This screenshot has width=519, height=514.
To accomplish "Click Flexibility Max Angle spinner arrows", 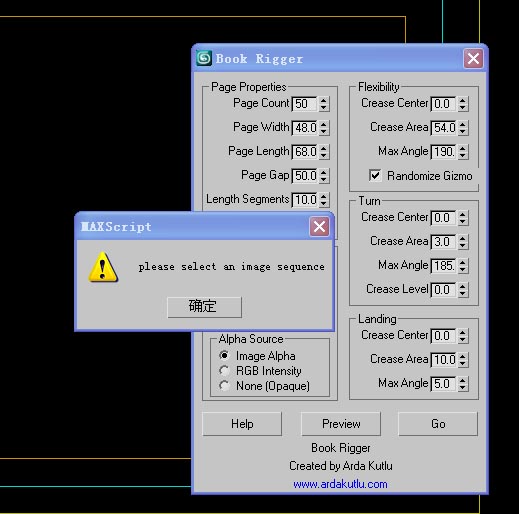I will point(463,152).
